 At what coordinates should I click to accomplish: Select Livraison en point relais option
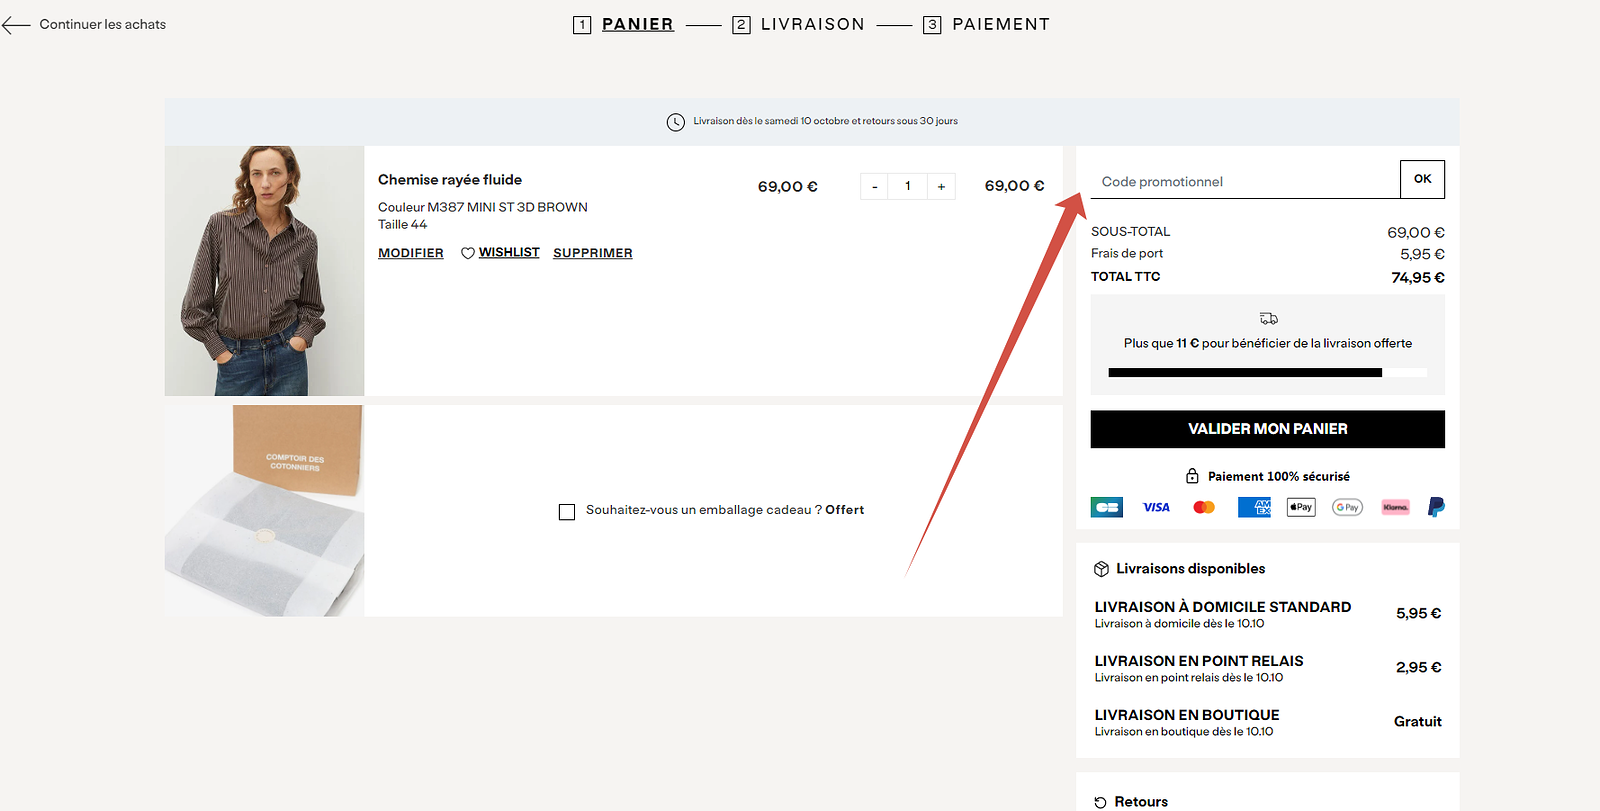[1268, 668]
